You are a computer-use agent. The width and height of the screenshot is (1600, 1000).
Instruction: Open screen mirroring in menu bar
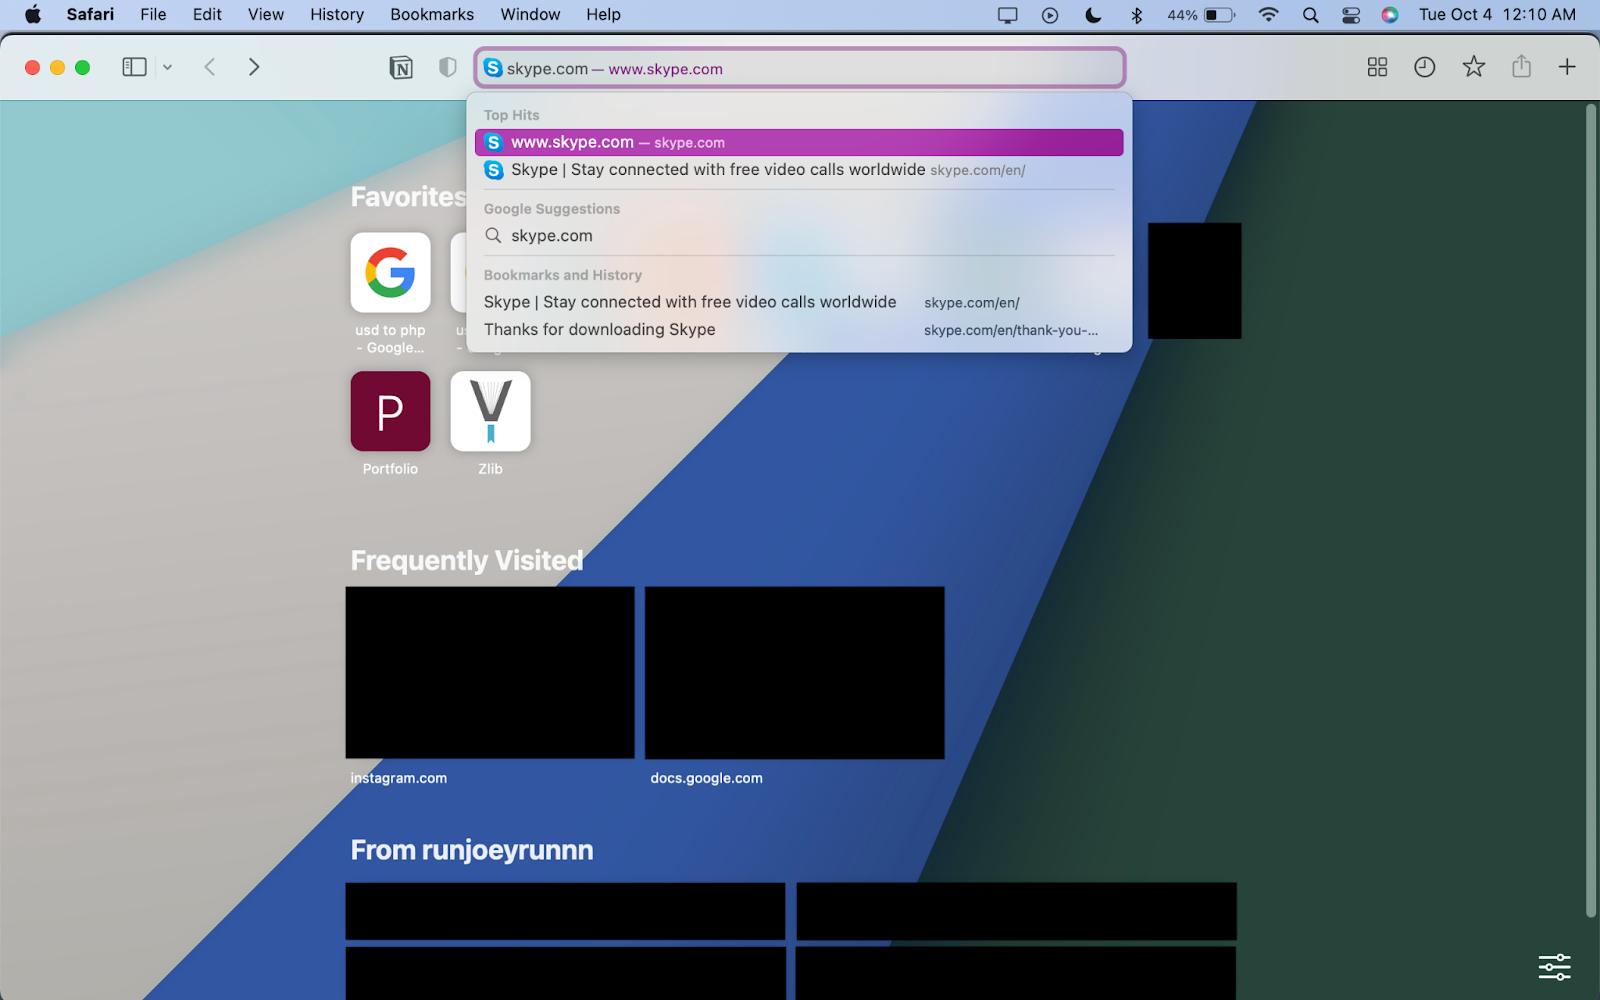tap(1007, 15)
